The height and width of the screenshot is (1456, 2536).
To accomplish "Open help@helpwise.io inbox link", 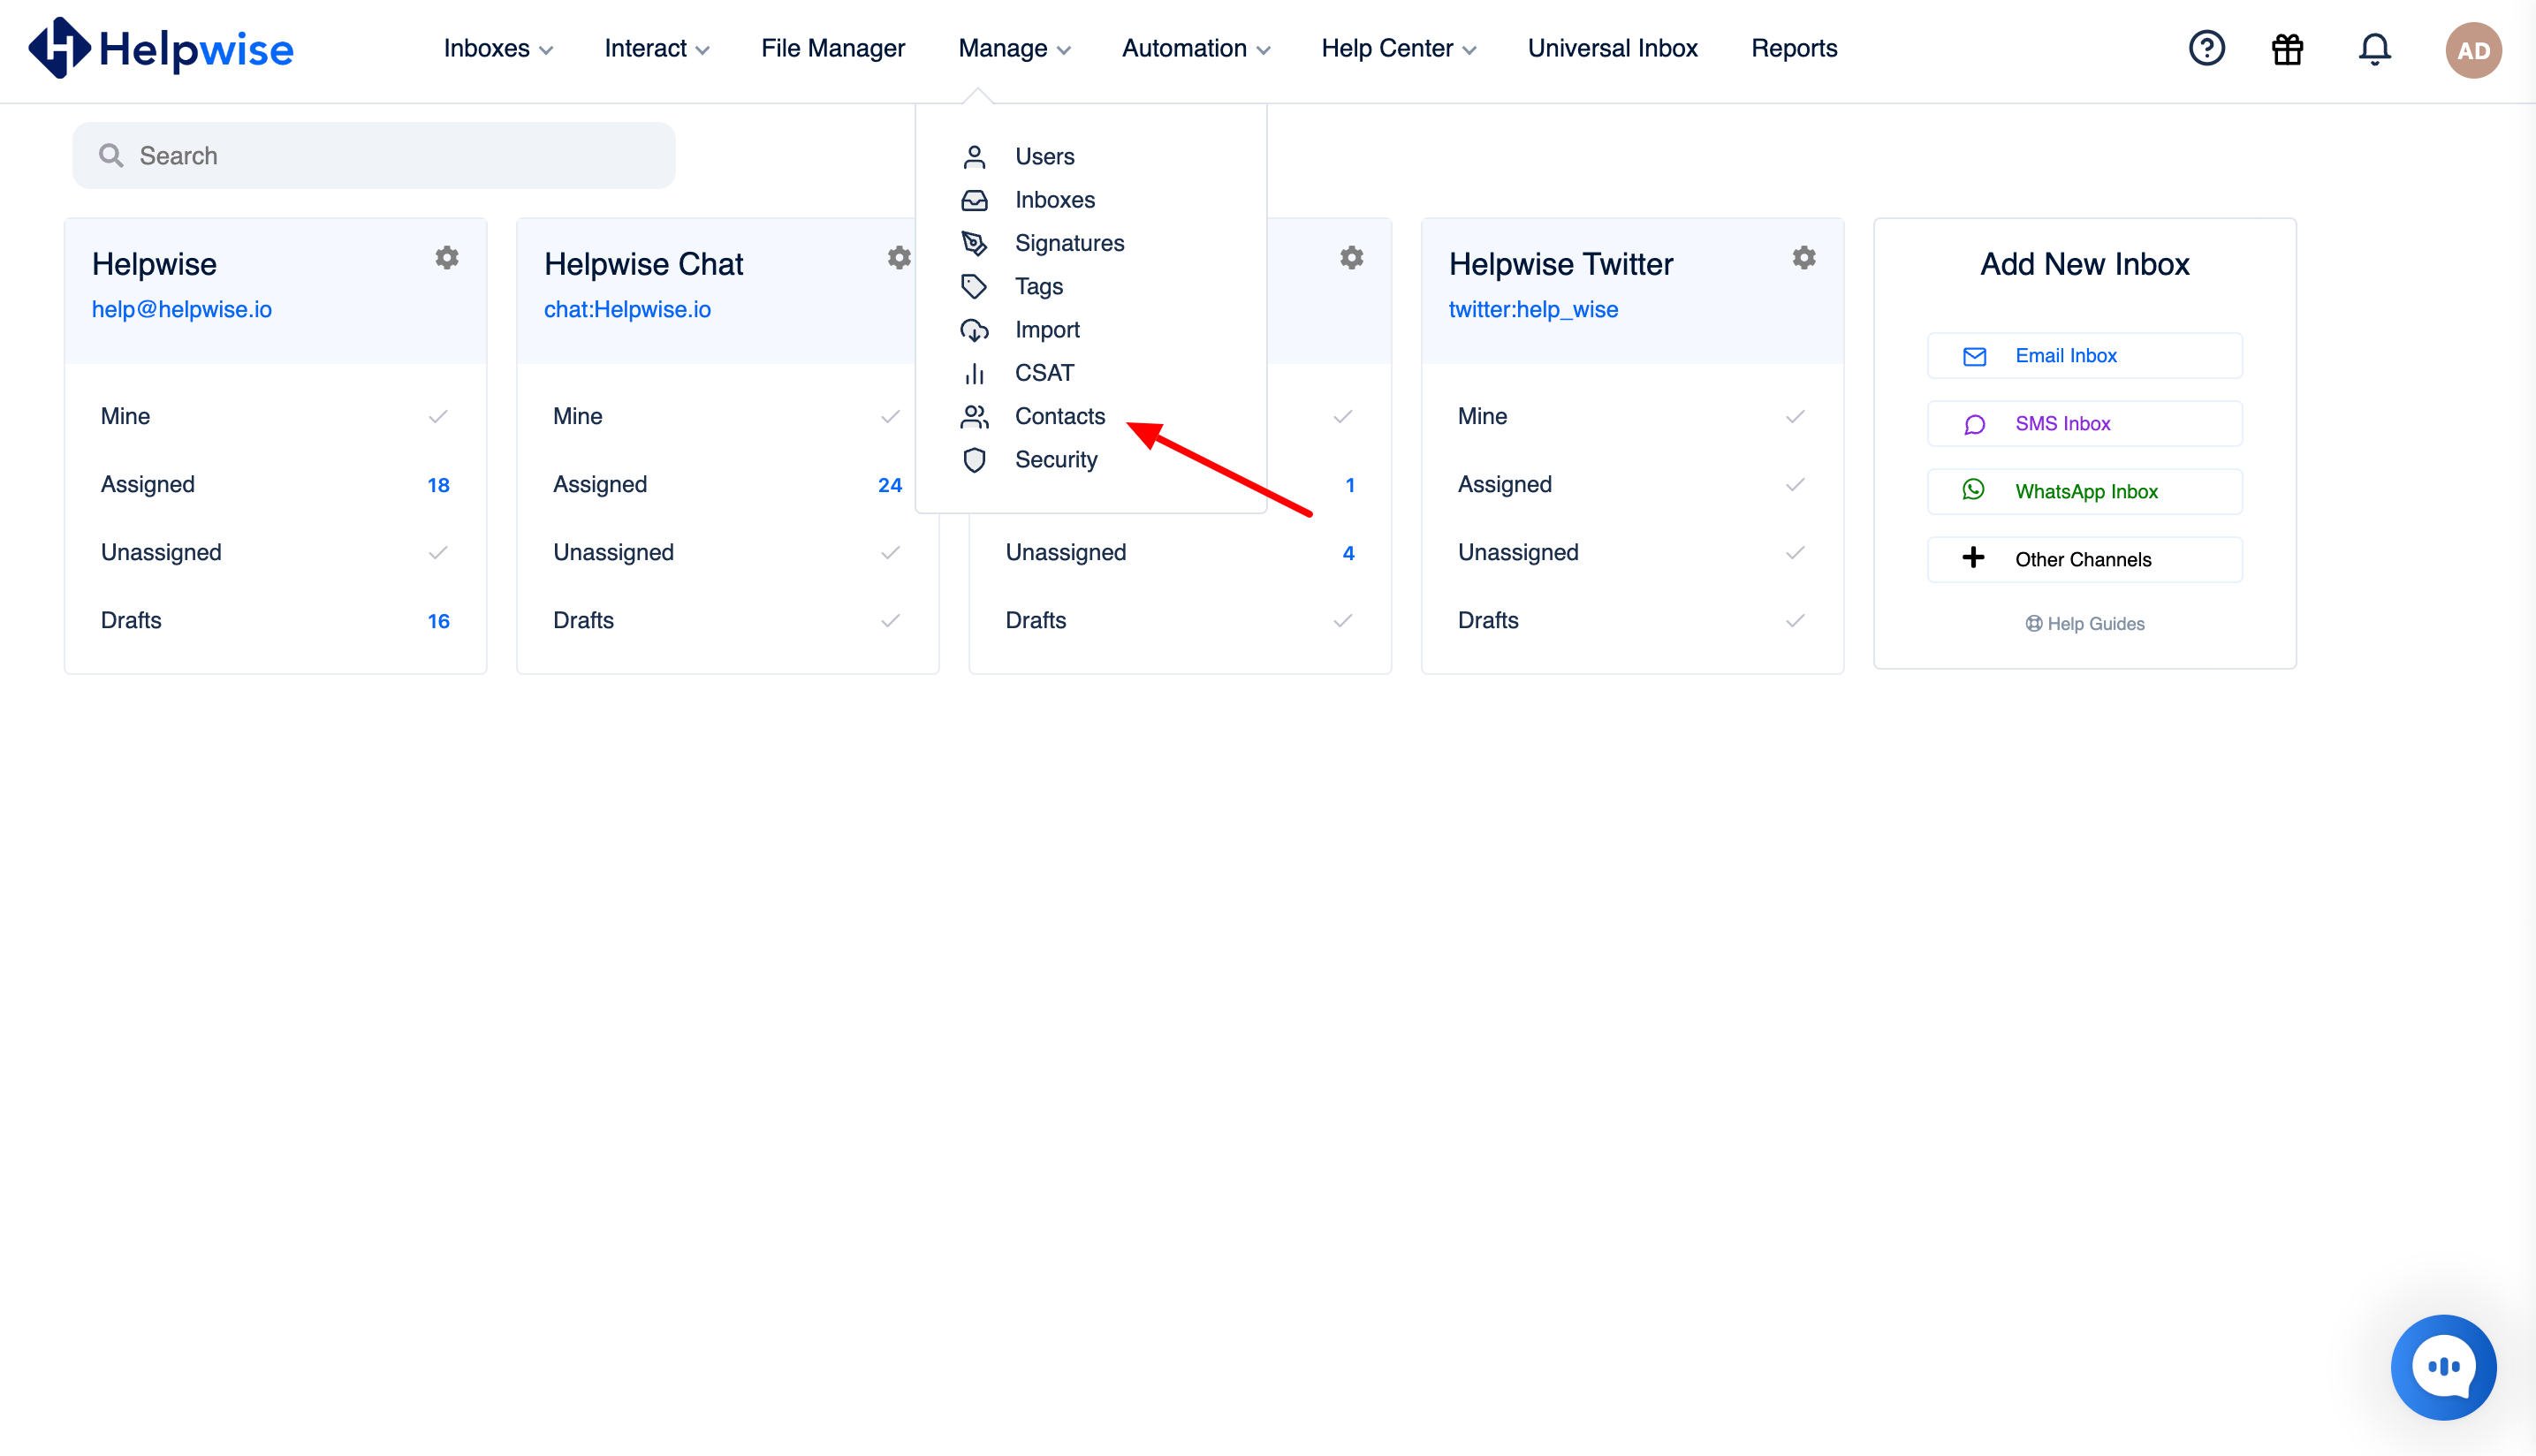I will (x=182, y=310).
